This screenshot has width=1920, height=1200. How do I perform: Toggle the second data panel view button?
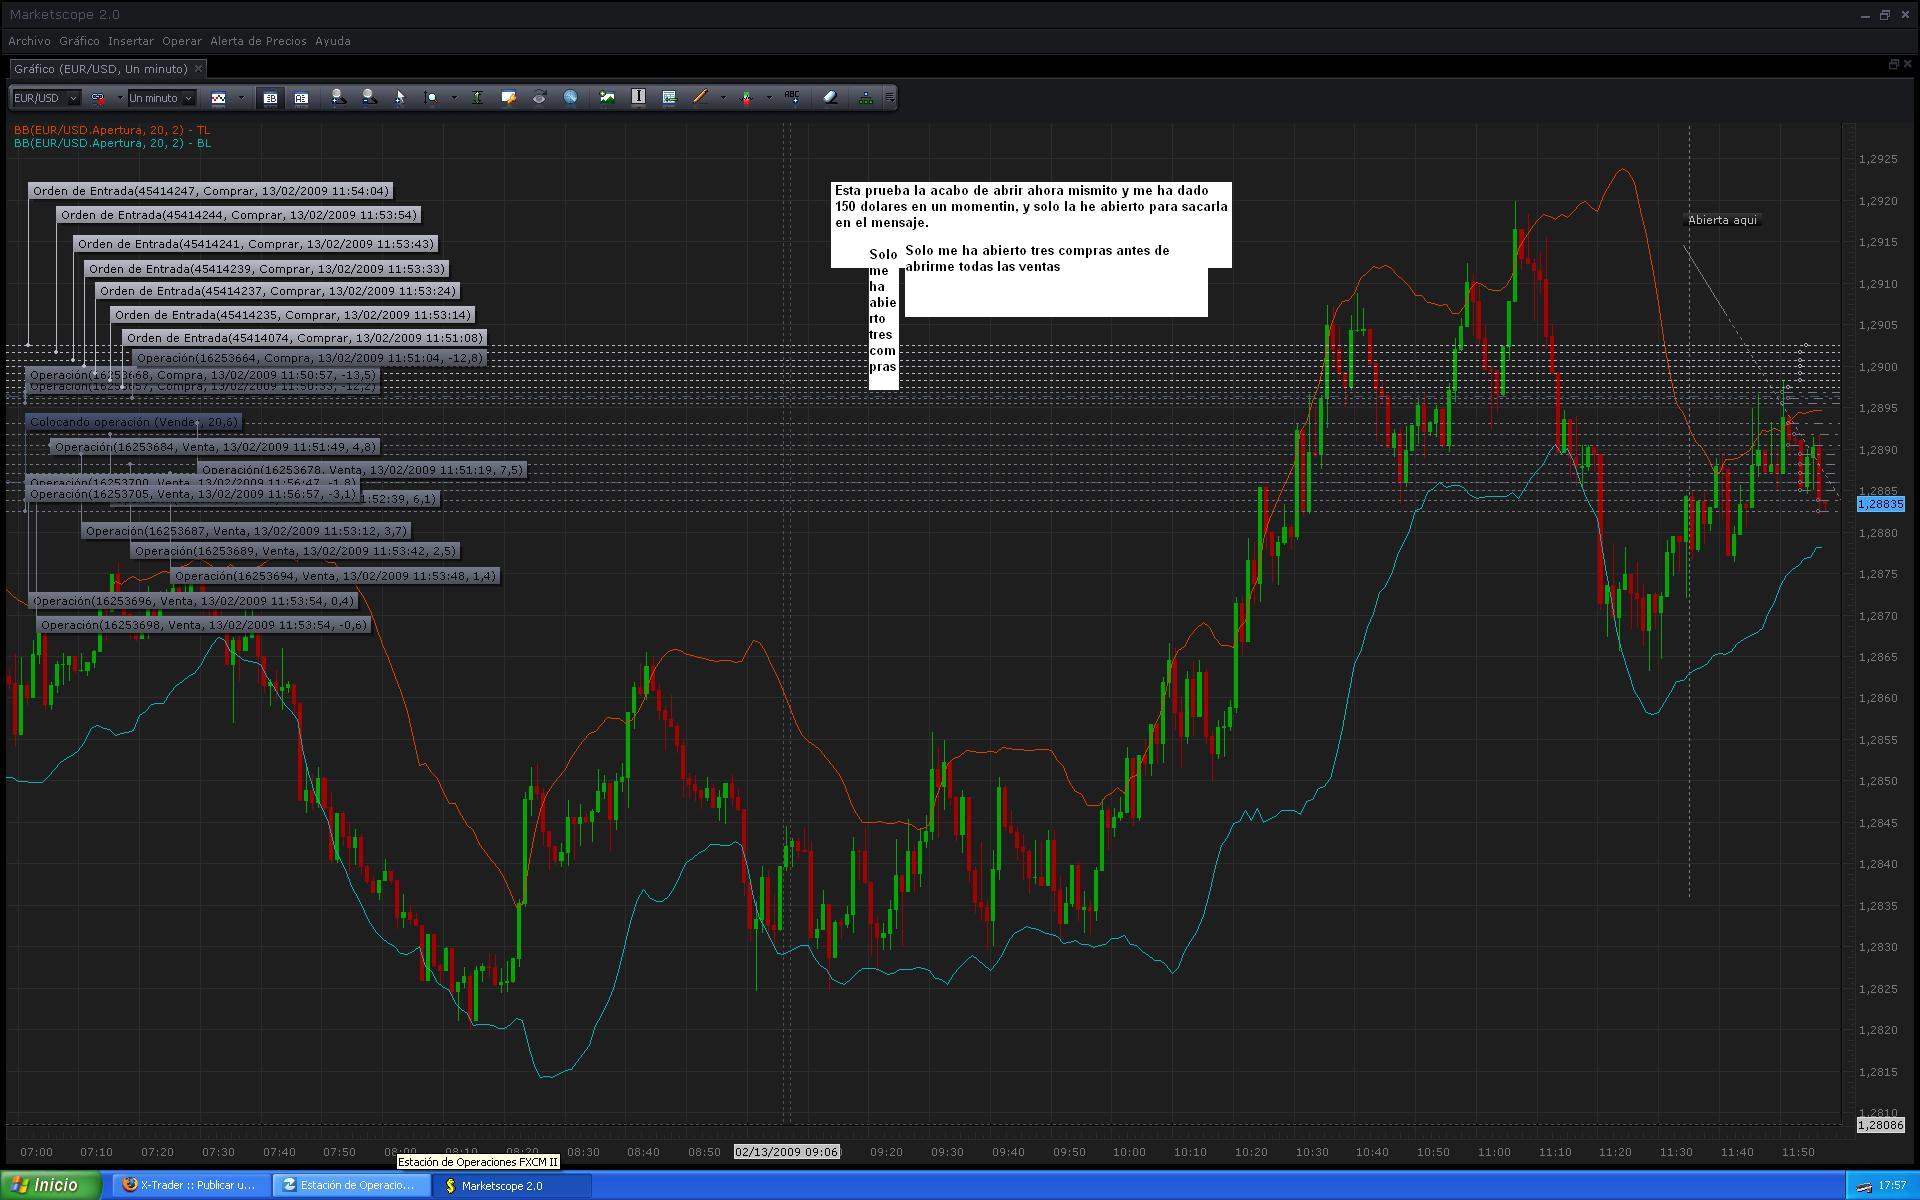301,98
